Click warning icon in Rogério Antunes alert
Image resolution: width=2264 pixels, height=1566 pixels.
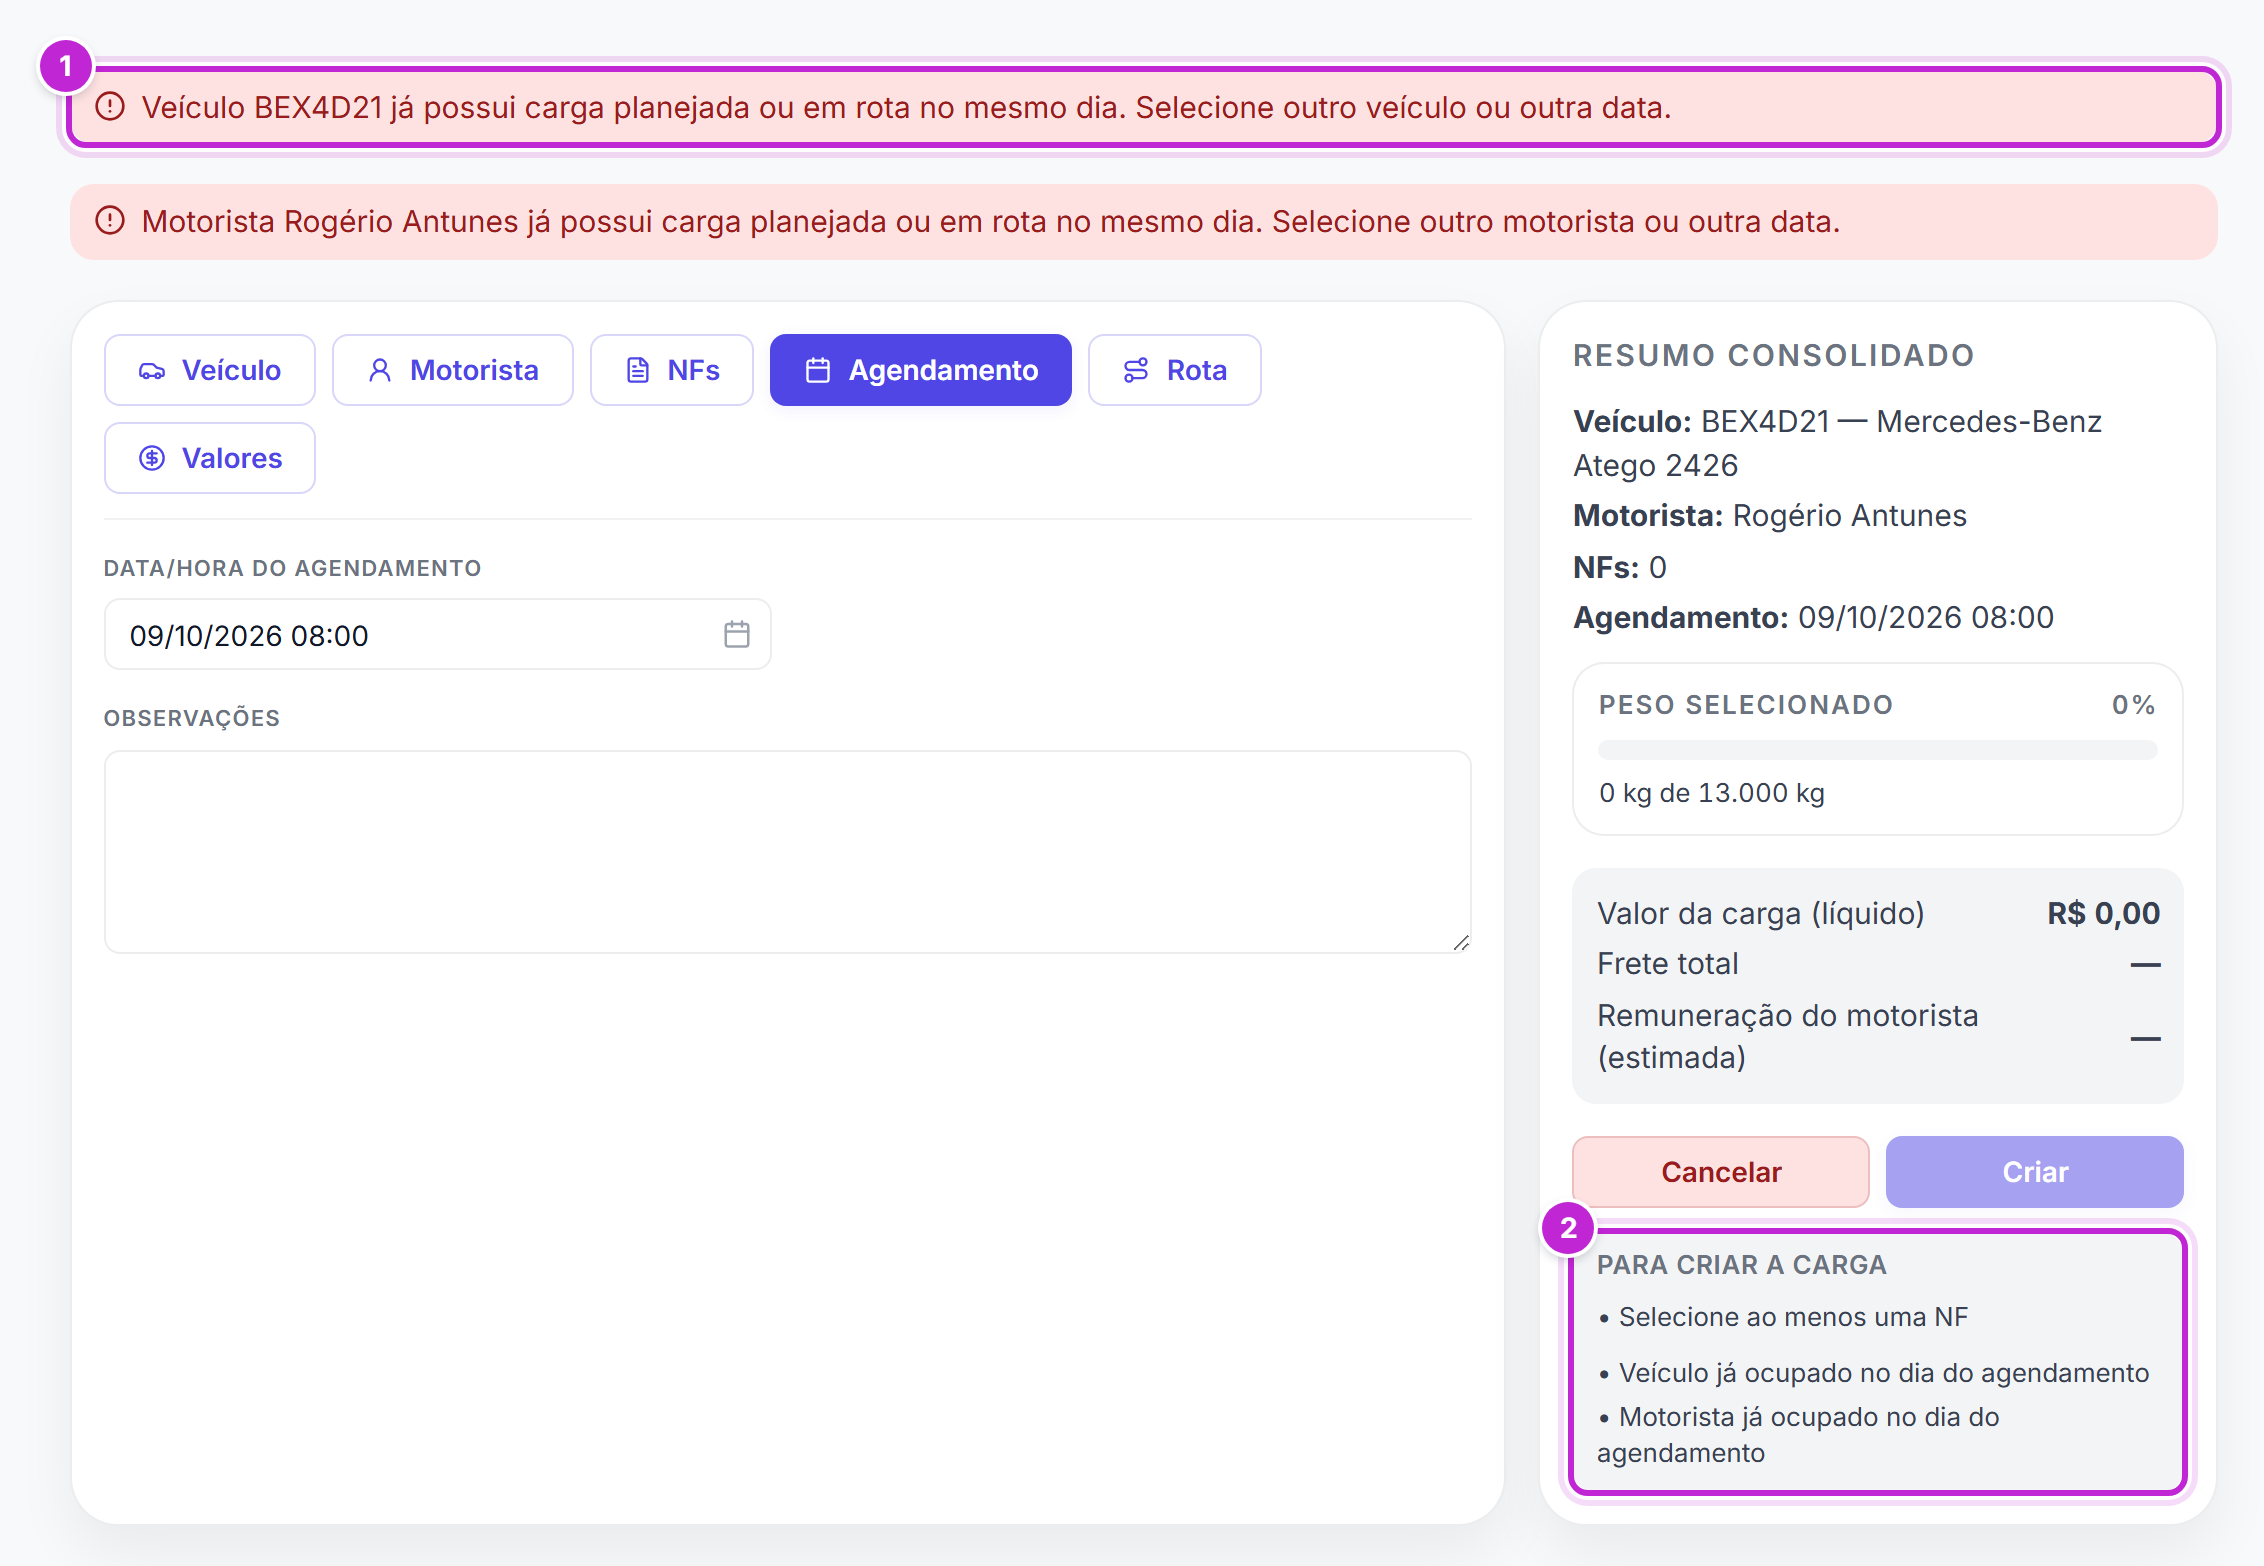click(110, 221)
